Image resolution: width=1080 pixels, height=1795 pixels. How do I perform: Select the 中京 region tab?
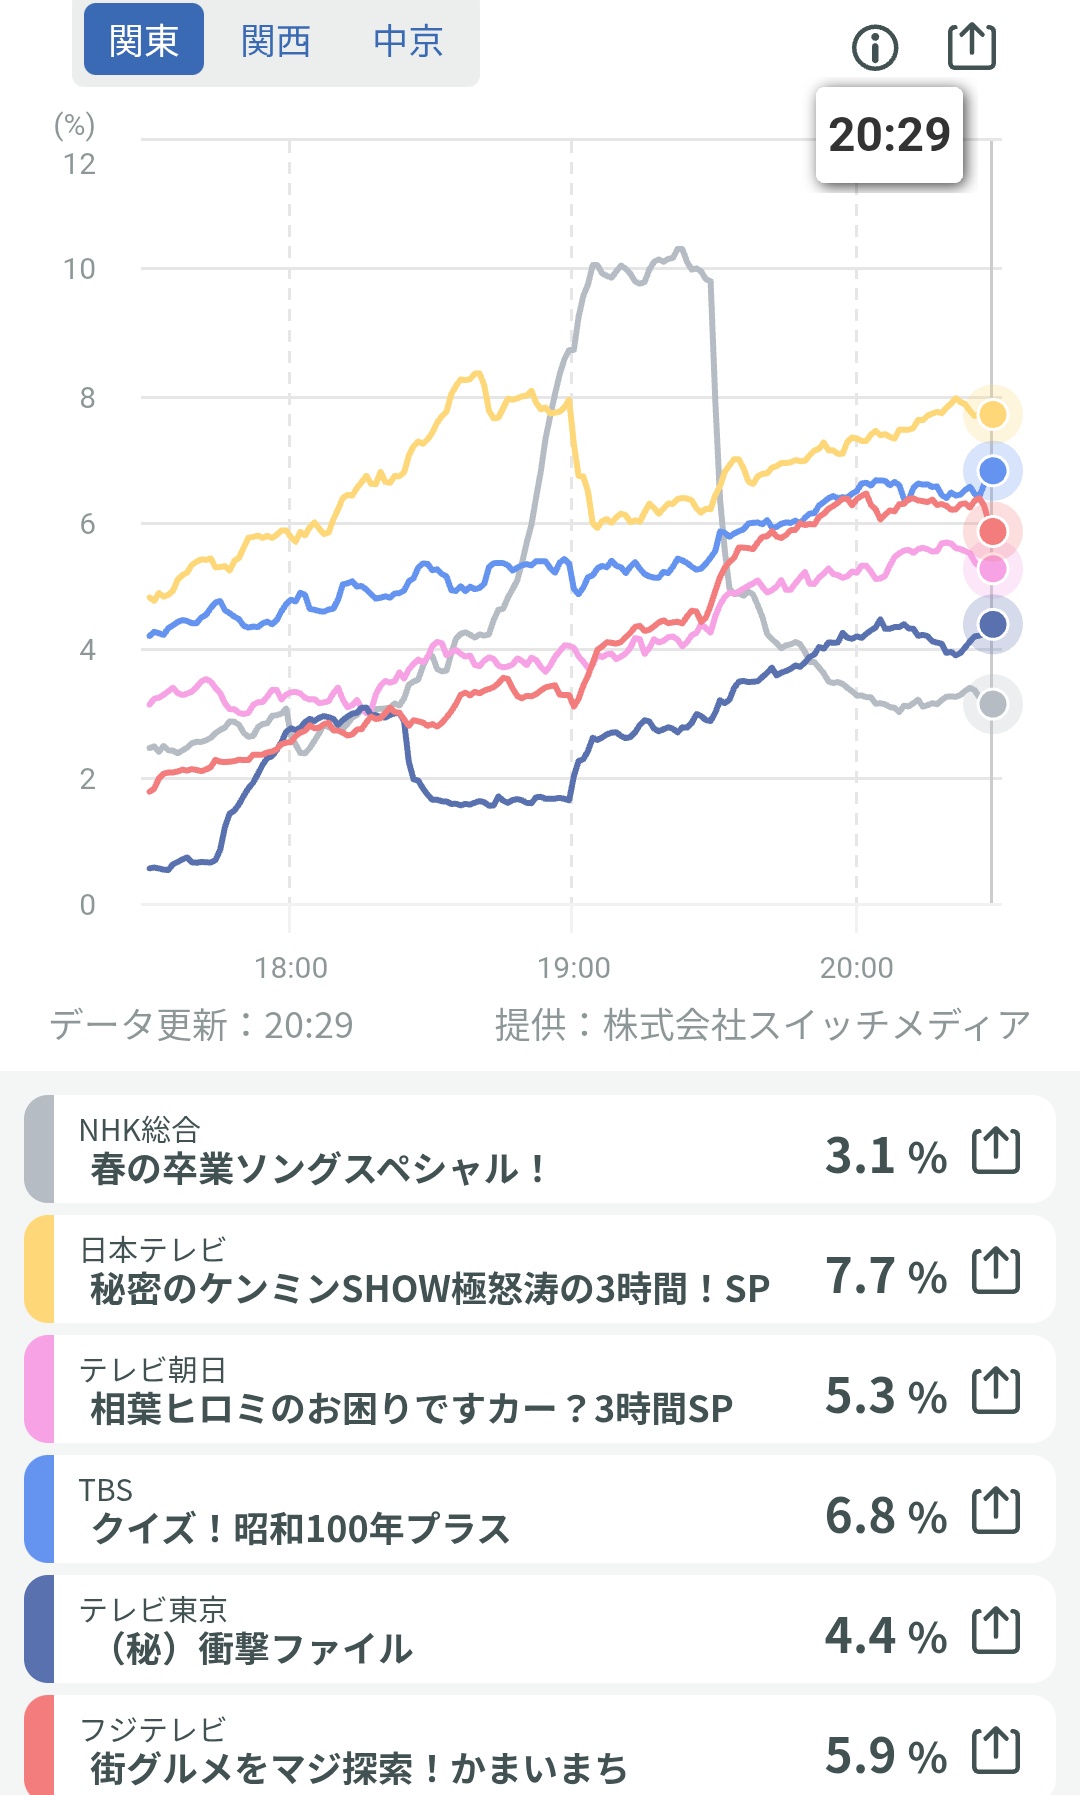408,41
